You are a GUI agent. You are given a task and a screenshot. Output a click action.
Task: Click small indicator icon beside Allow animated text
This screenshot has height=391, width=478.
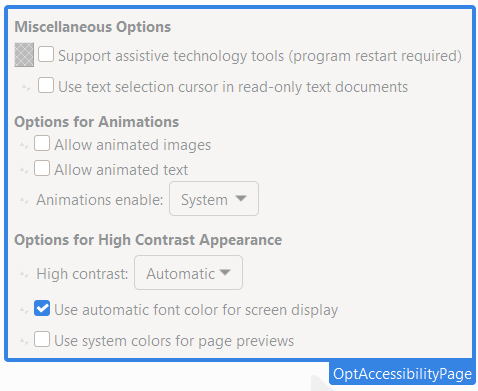24,170
